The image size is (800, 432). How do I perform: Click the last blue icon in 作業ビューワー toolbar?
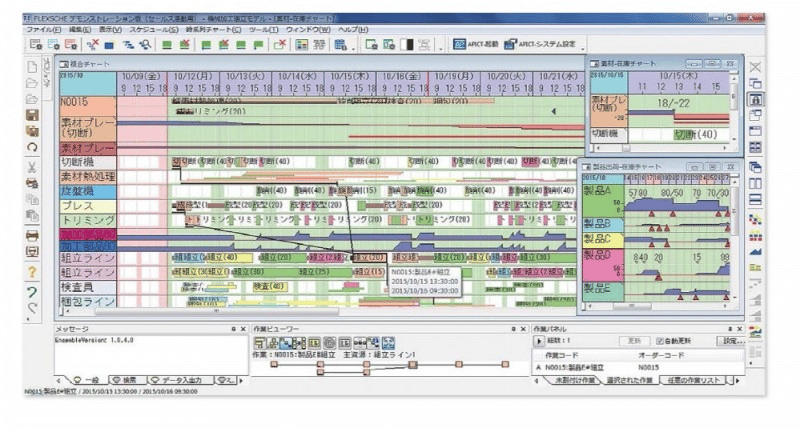tap(389, 343)
